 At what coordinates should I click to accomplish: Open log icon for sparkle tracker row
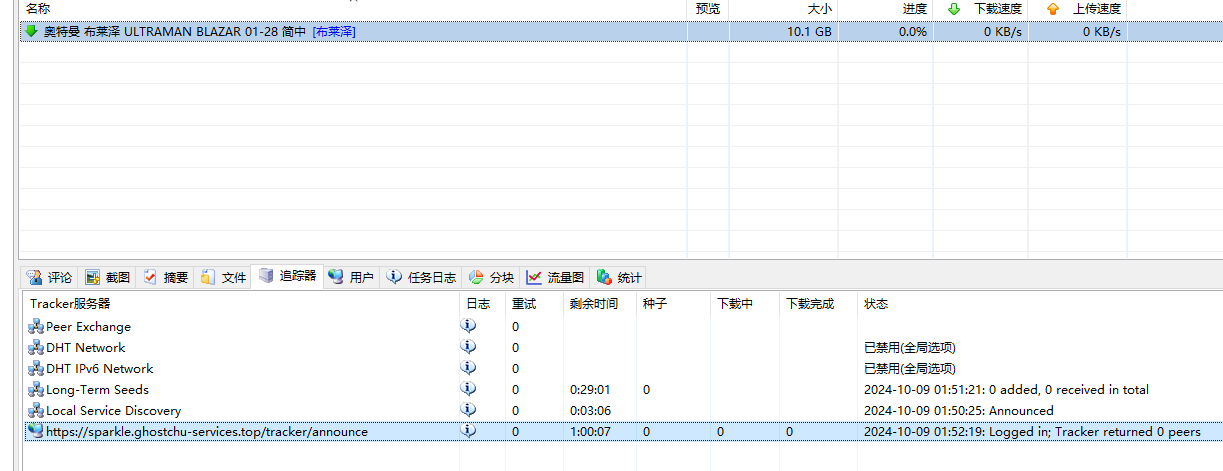(x=468, y=431)
